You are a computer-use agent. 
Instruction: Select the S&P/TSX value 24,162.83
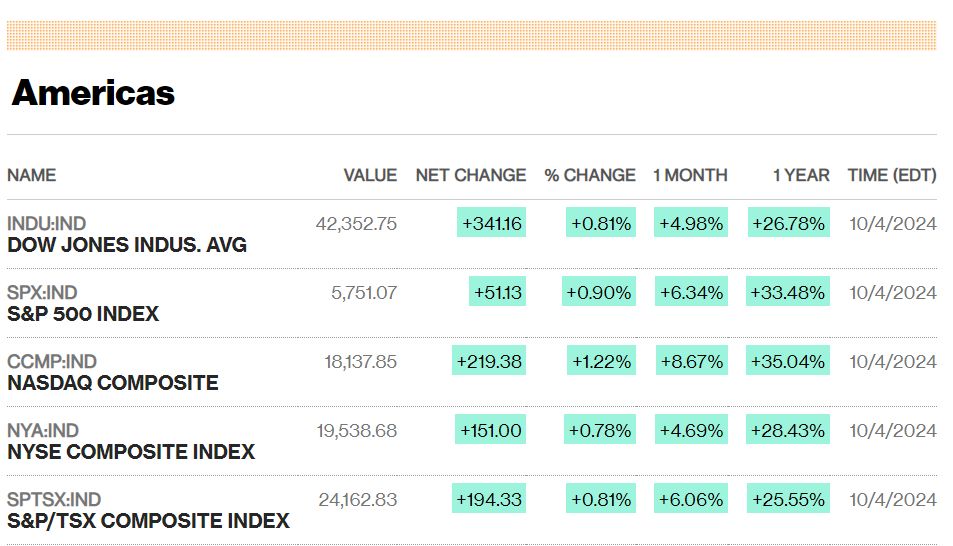pyautogui.click(x=358, y=500)
